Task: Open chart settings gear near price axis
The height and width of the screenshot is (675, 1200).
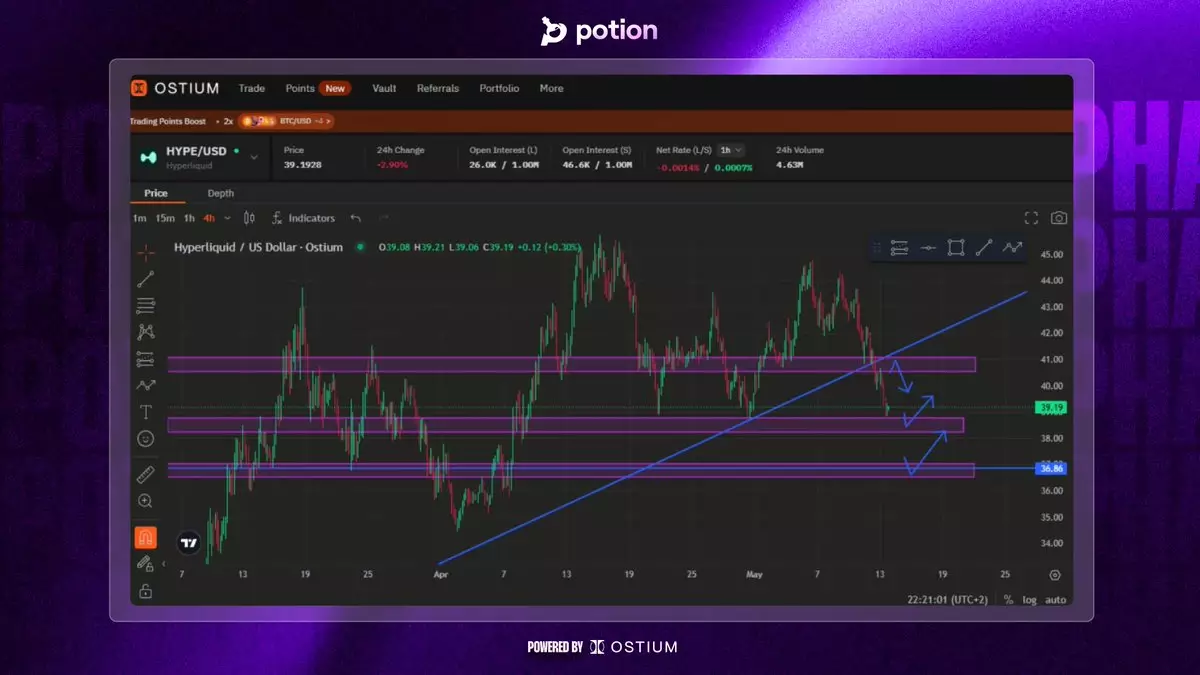Action: [1055, 575]
